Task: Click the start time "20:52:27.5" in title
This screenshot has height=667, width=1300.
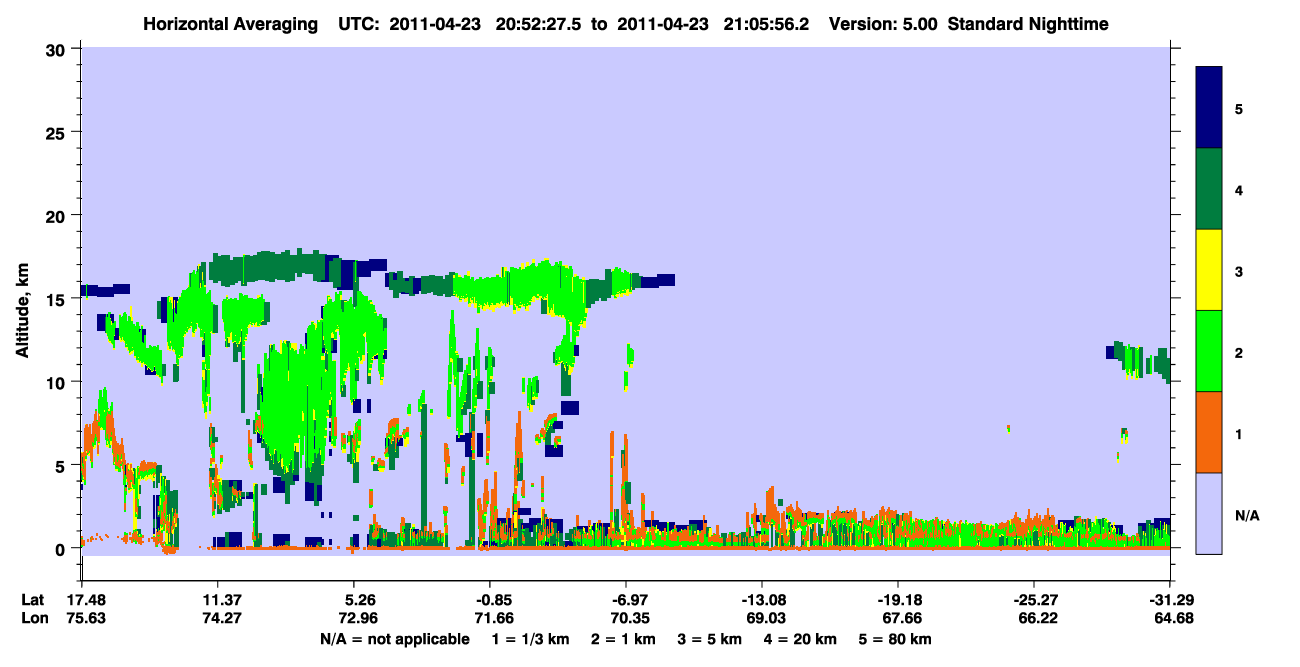Action: click(537, 23)
